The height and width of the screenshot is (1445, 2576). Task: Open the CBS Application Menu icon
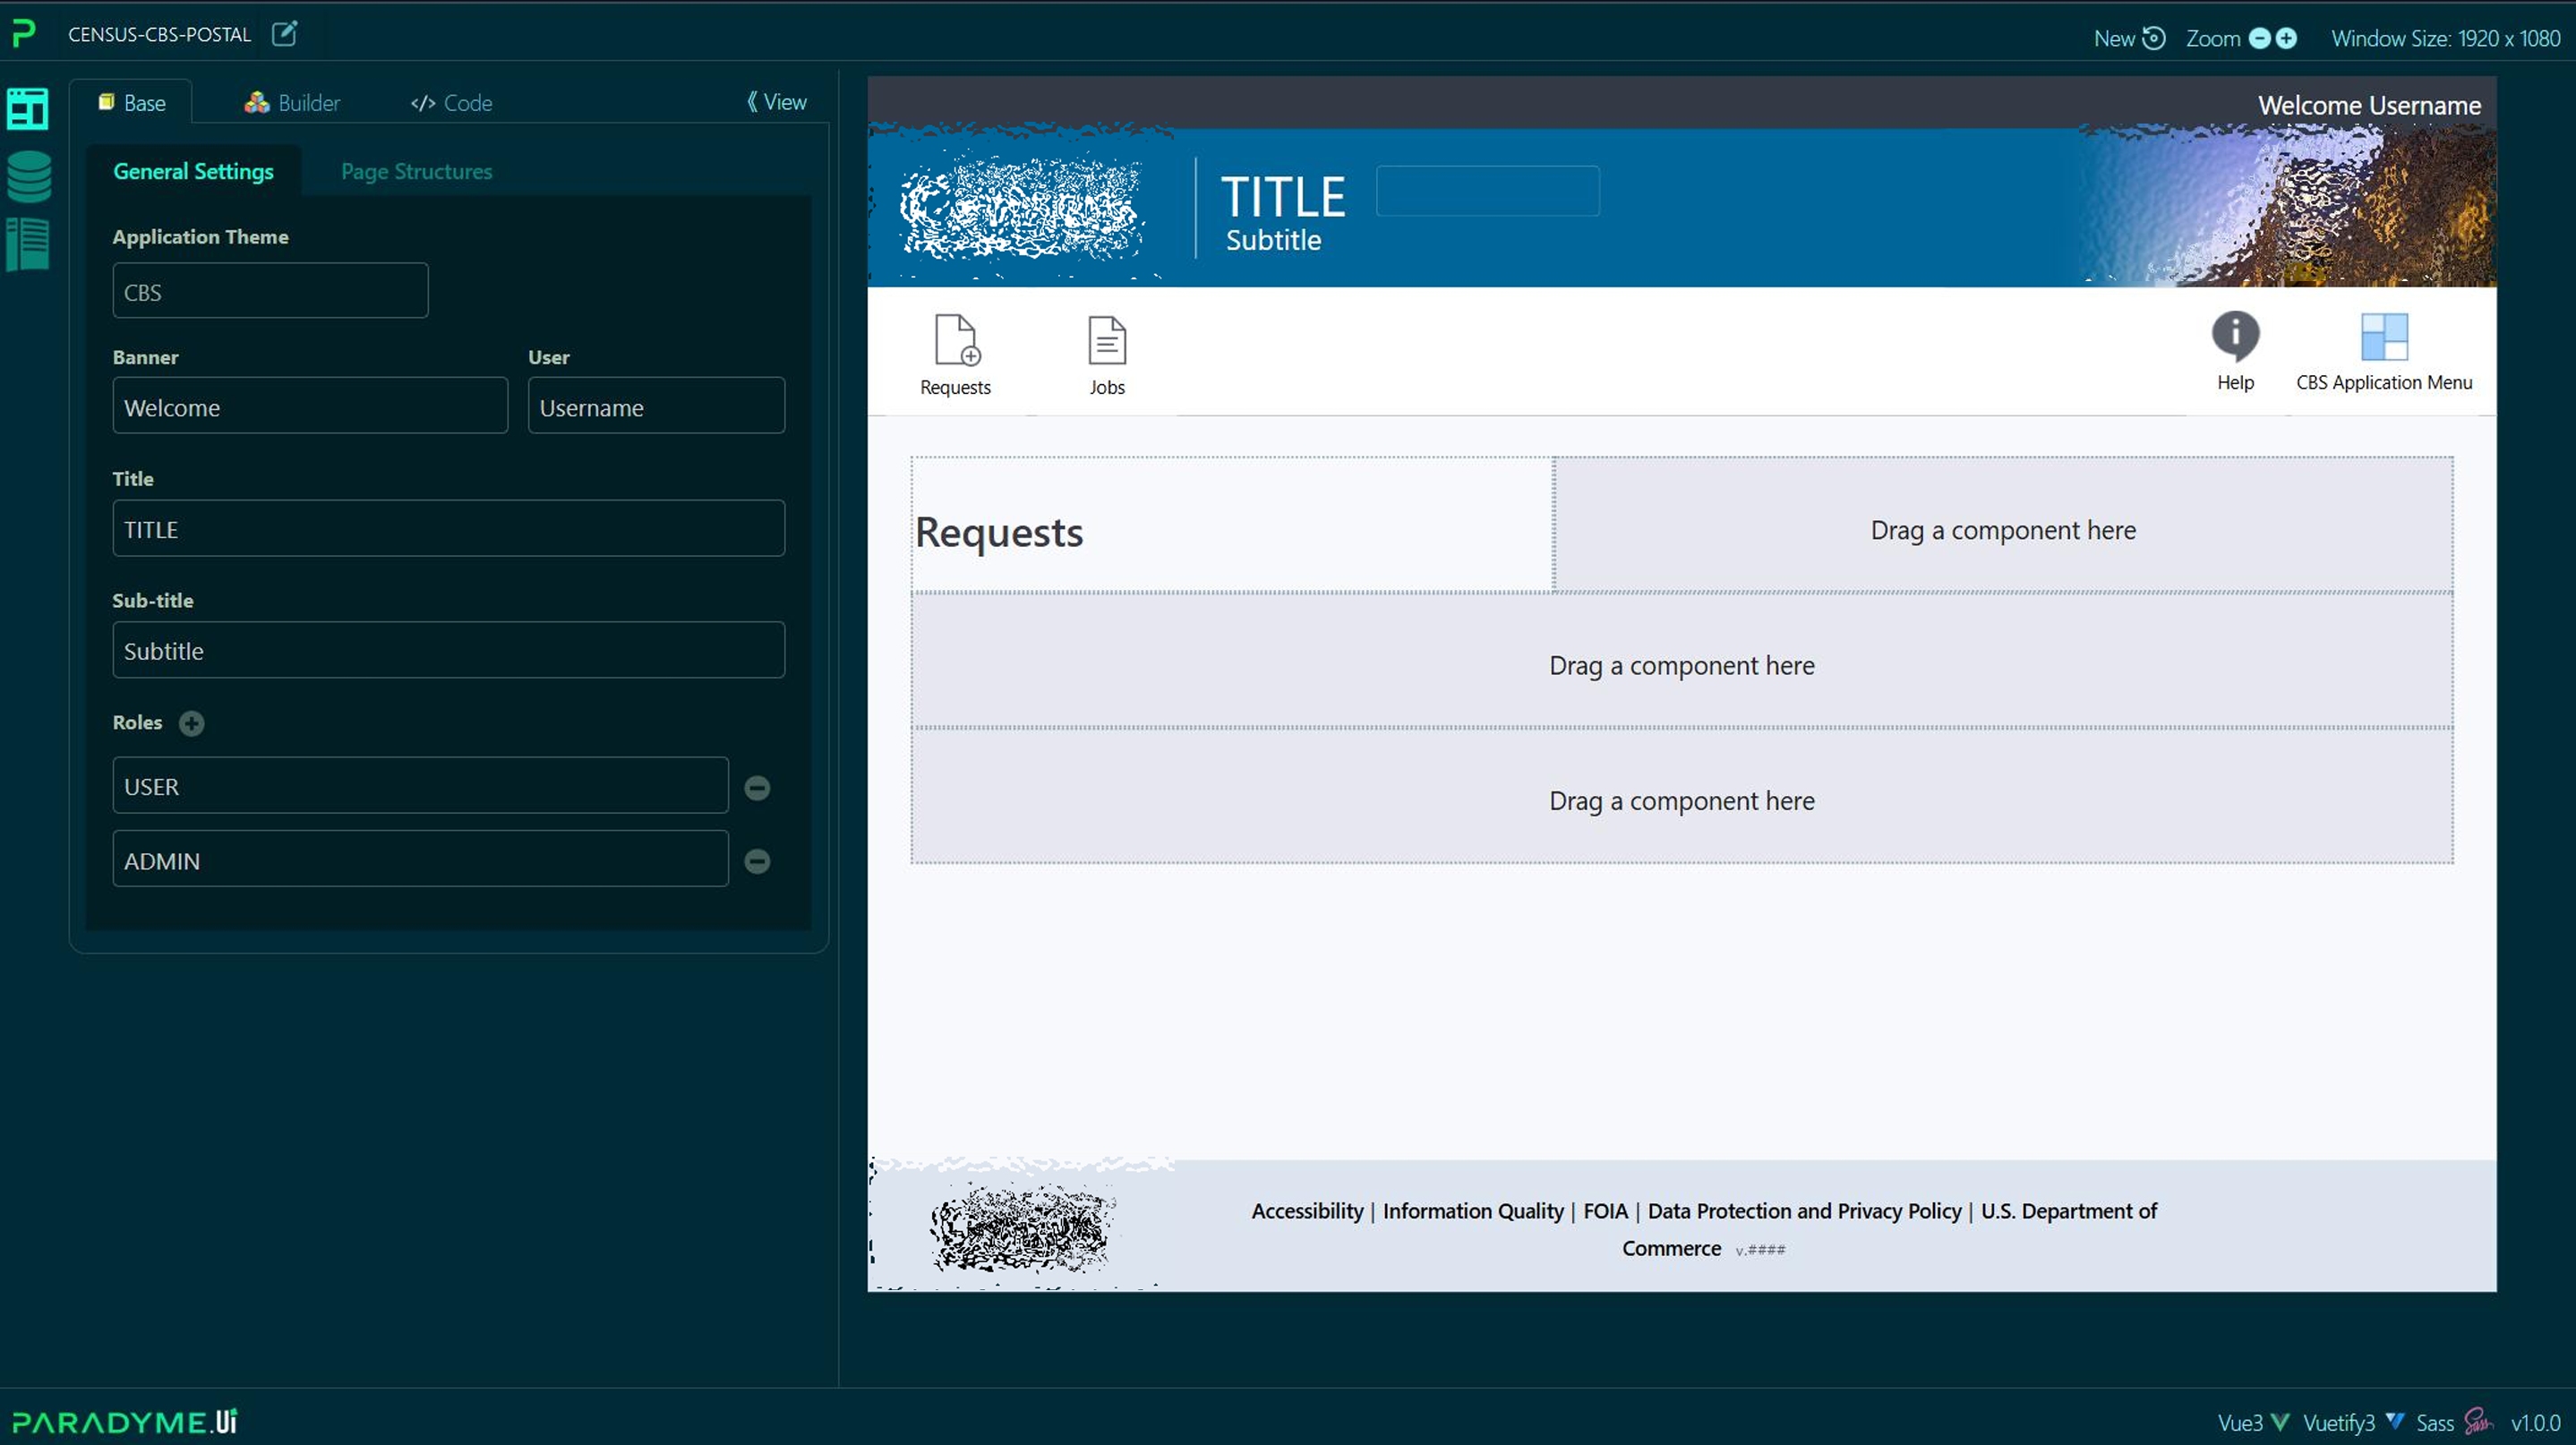[2384, 337]
